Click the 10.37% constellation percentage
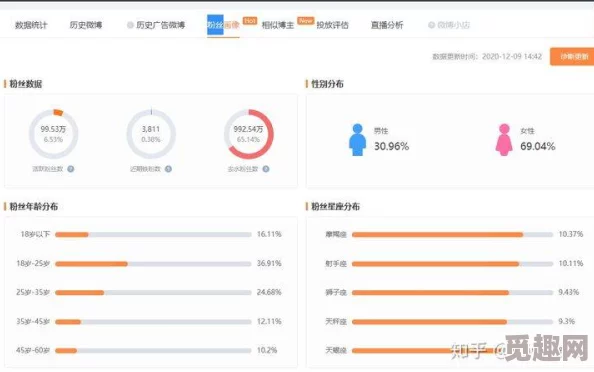Viewport: 594px width, 372px height. click(571, 234)
